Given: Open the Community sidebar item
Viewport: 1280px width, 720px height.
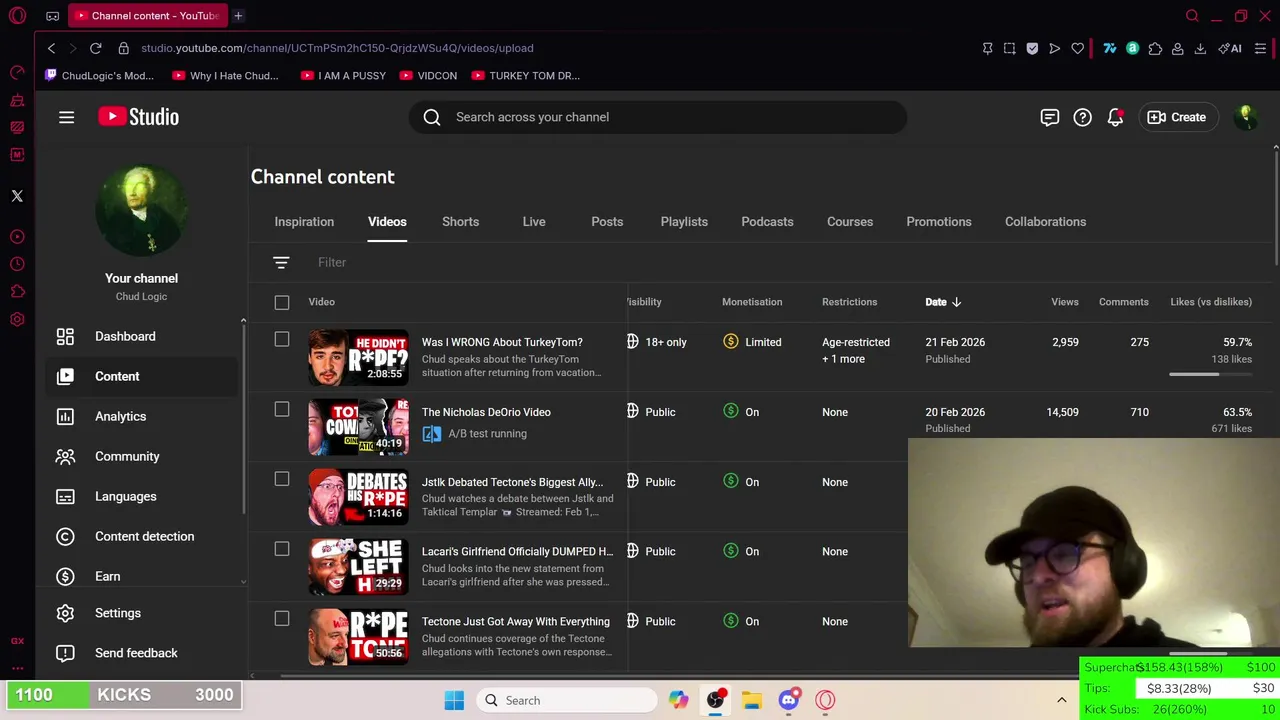Looking at the screenshot, I should click(x=140, y=456).
